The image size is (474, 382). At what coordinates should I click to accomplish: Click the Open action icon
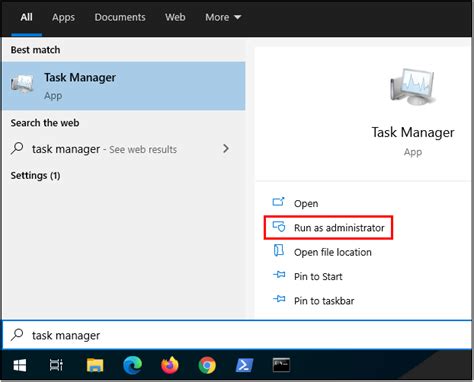tap(278, 202)
